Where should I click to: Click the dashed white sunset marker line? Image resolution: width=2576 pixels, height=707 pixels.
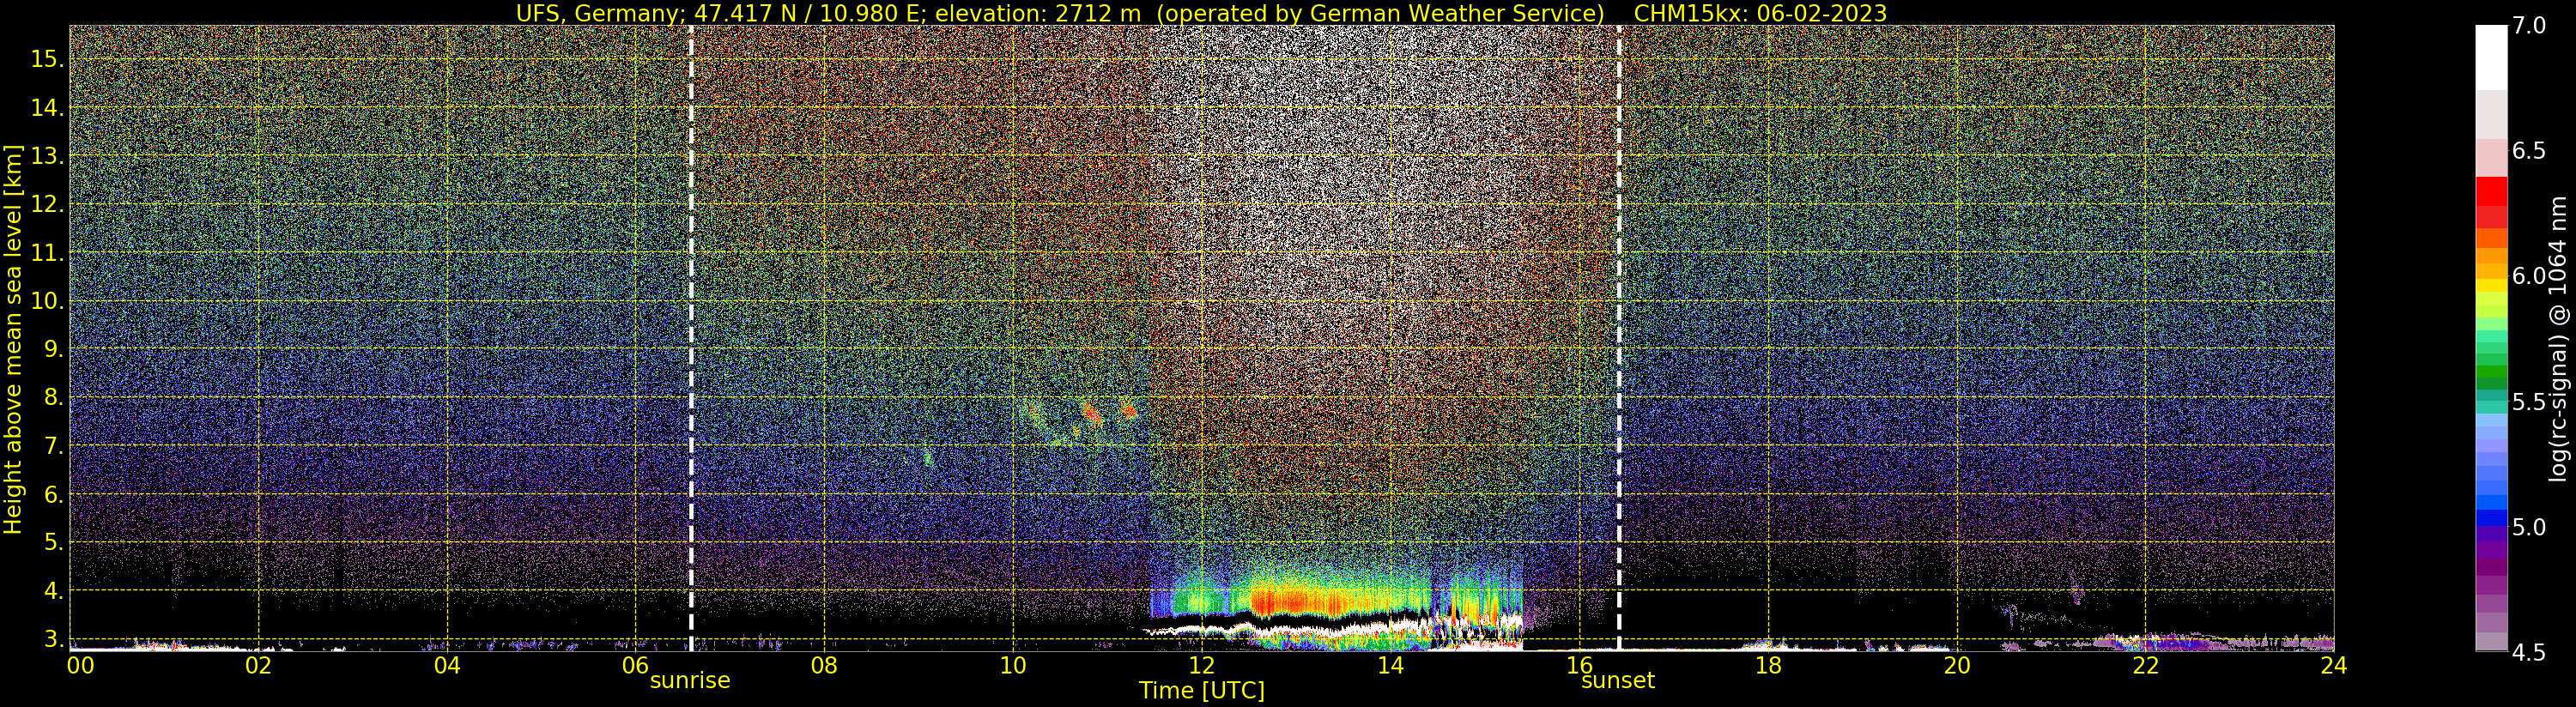1619,339
